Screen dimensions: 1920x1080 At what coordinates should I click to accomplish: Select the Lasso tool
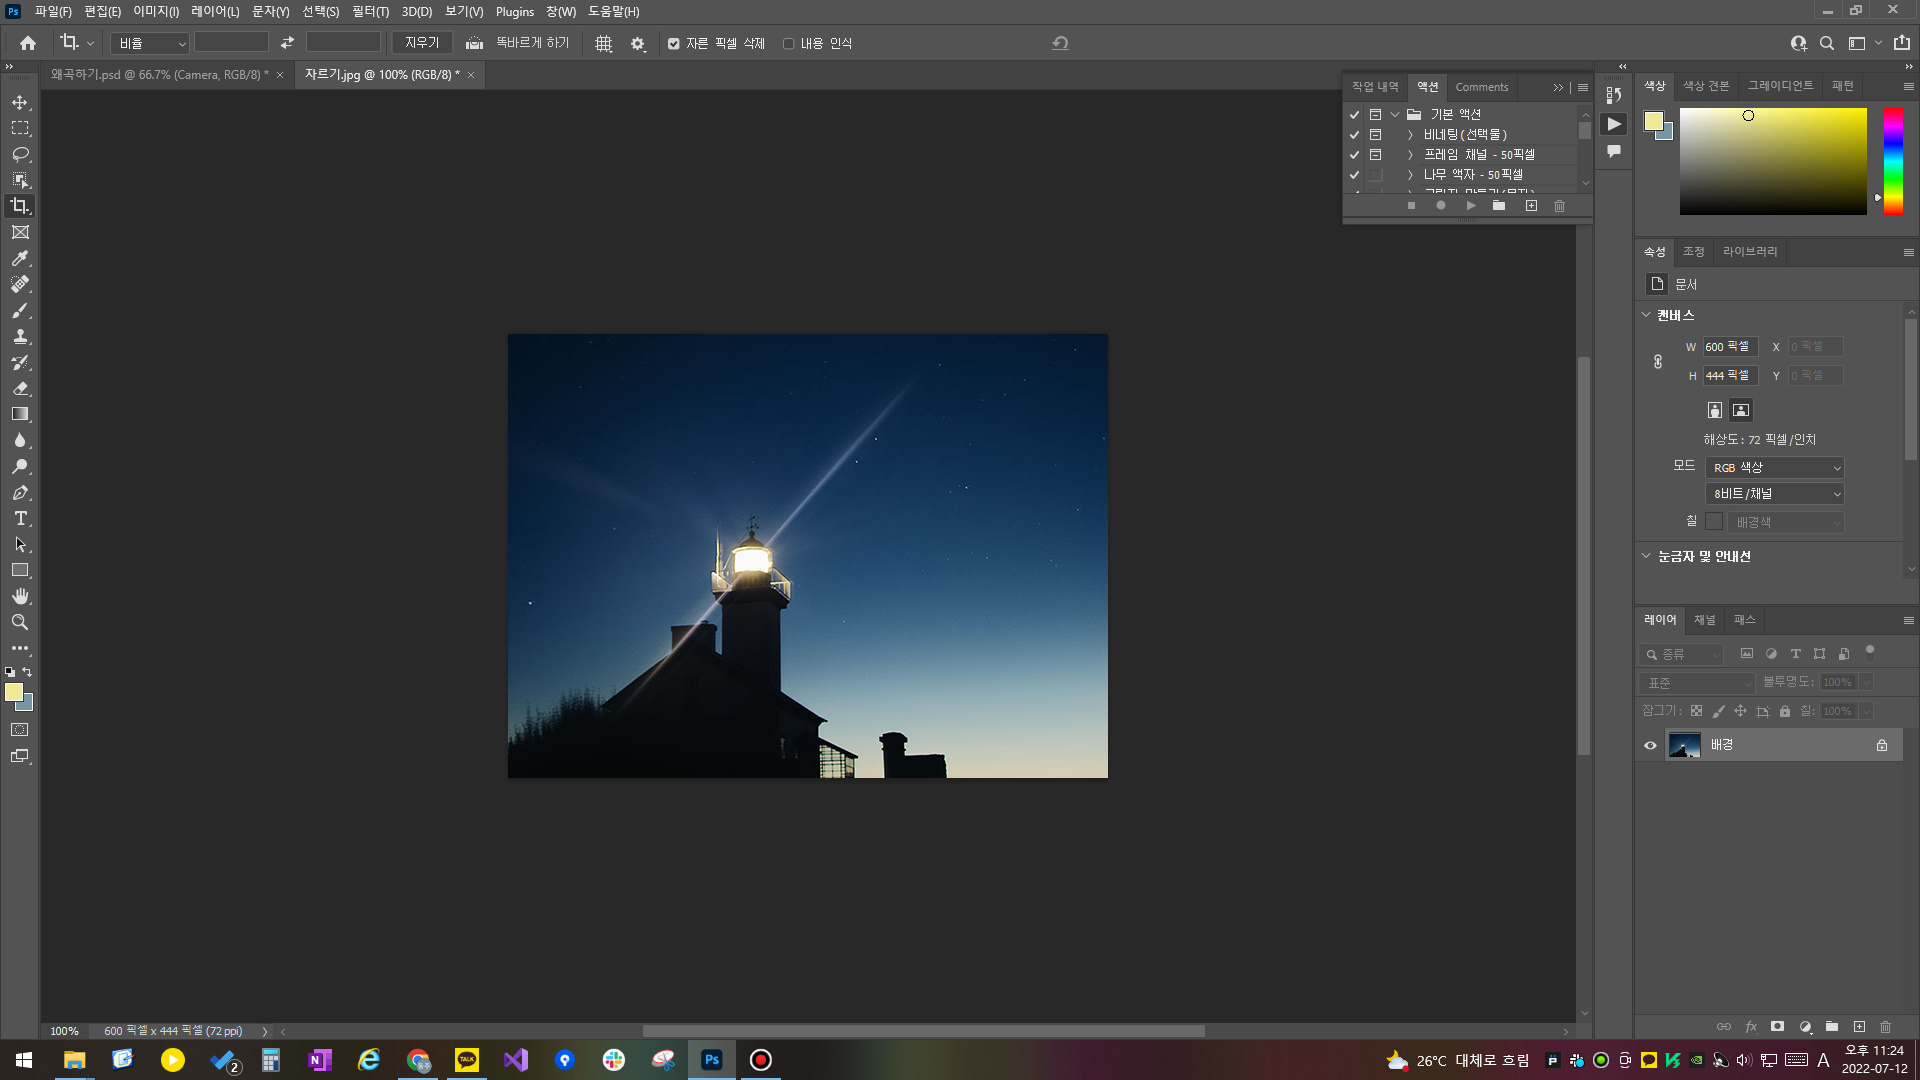(20, 154)
